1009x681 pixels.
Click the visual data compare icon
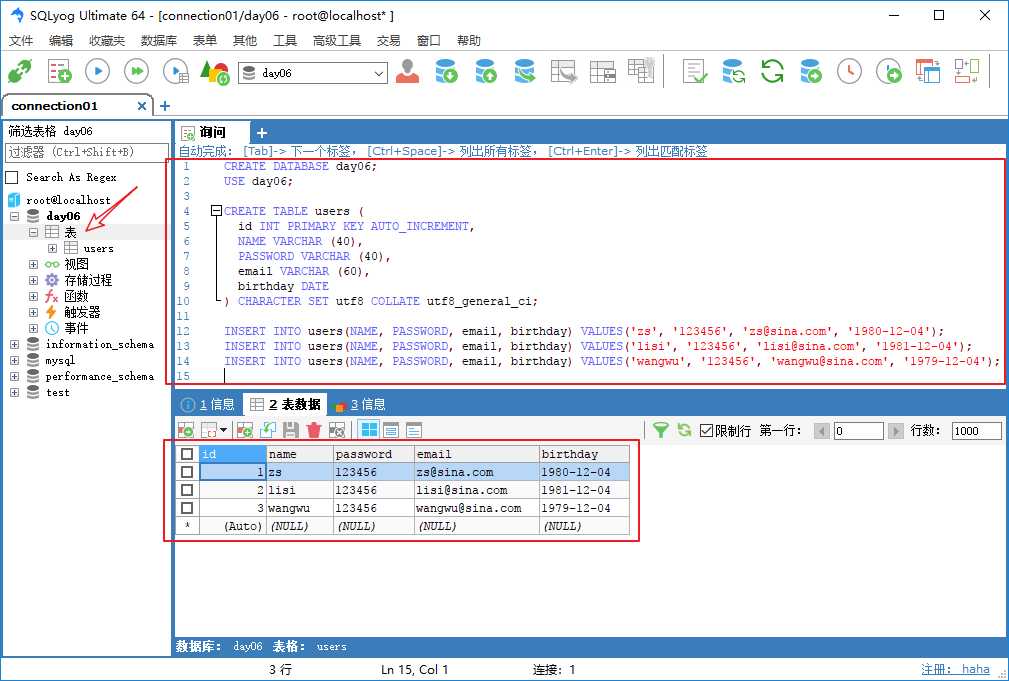[927, 71]
